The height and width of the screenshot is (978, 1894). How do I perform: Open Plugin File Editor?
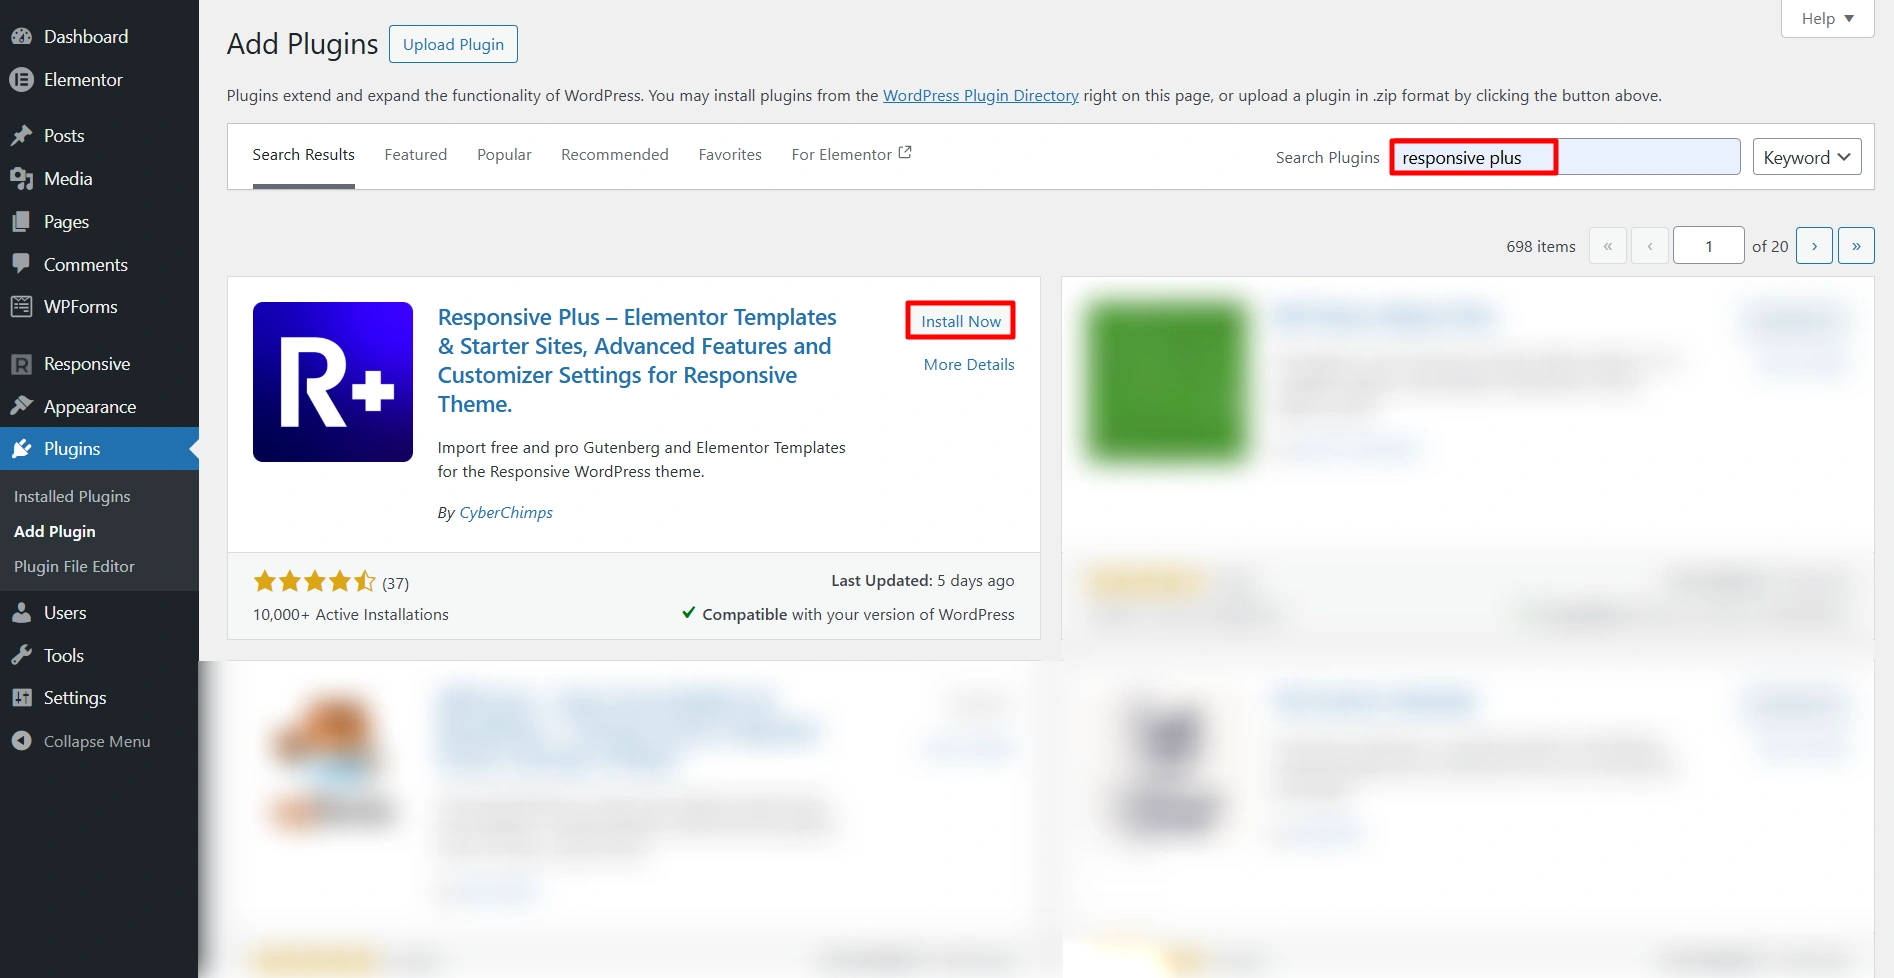click(x=74, y=567)
